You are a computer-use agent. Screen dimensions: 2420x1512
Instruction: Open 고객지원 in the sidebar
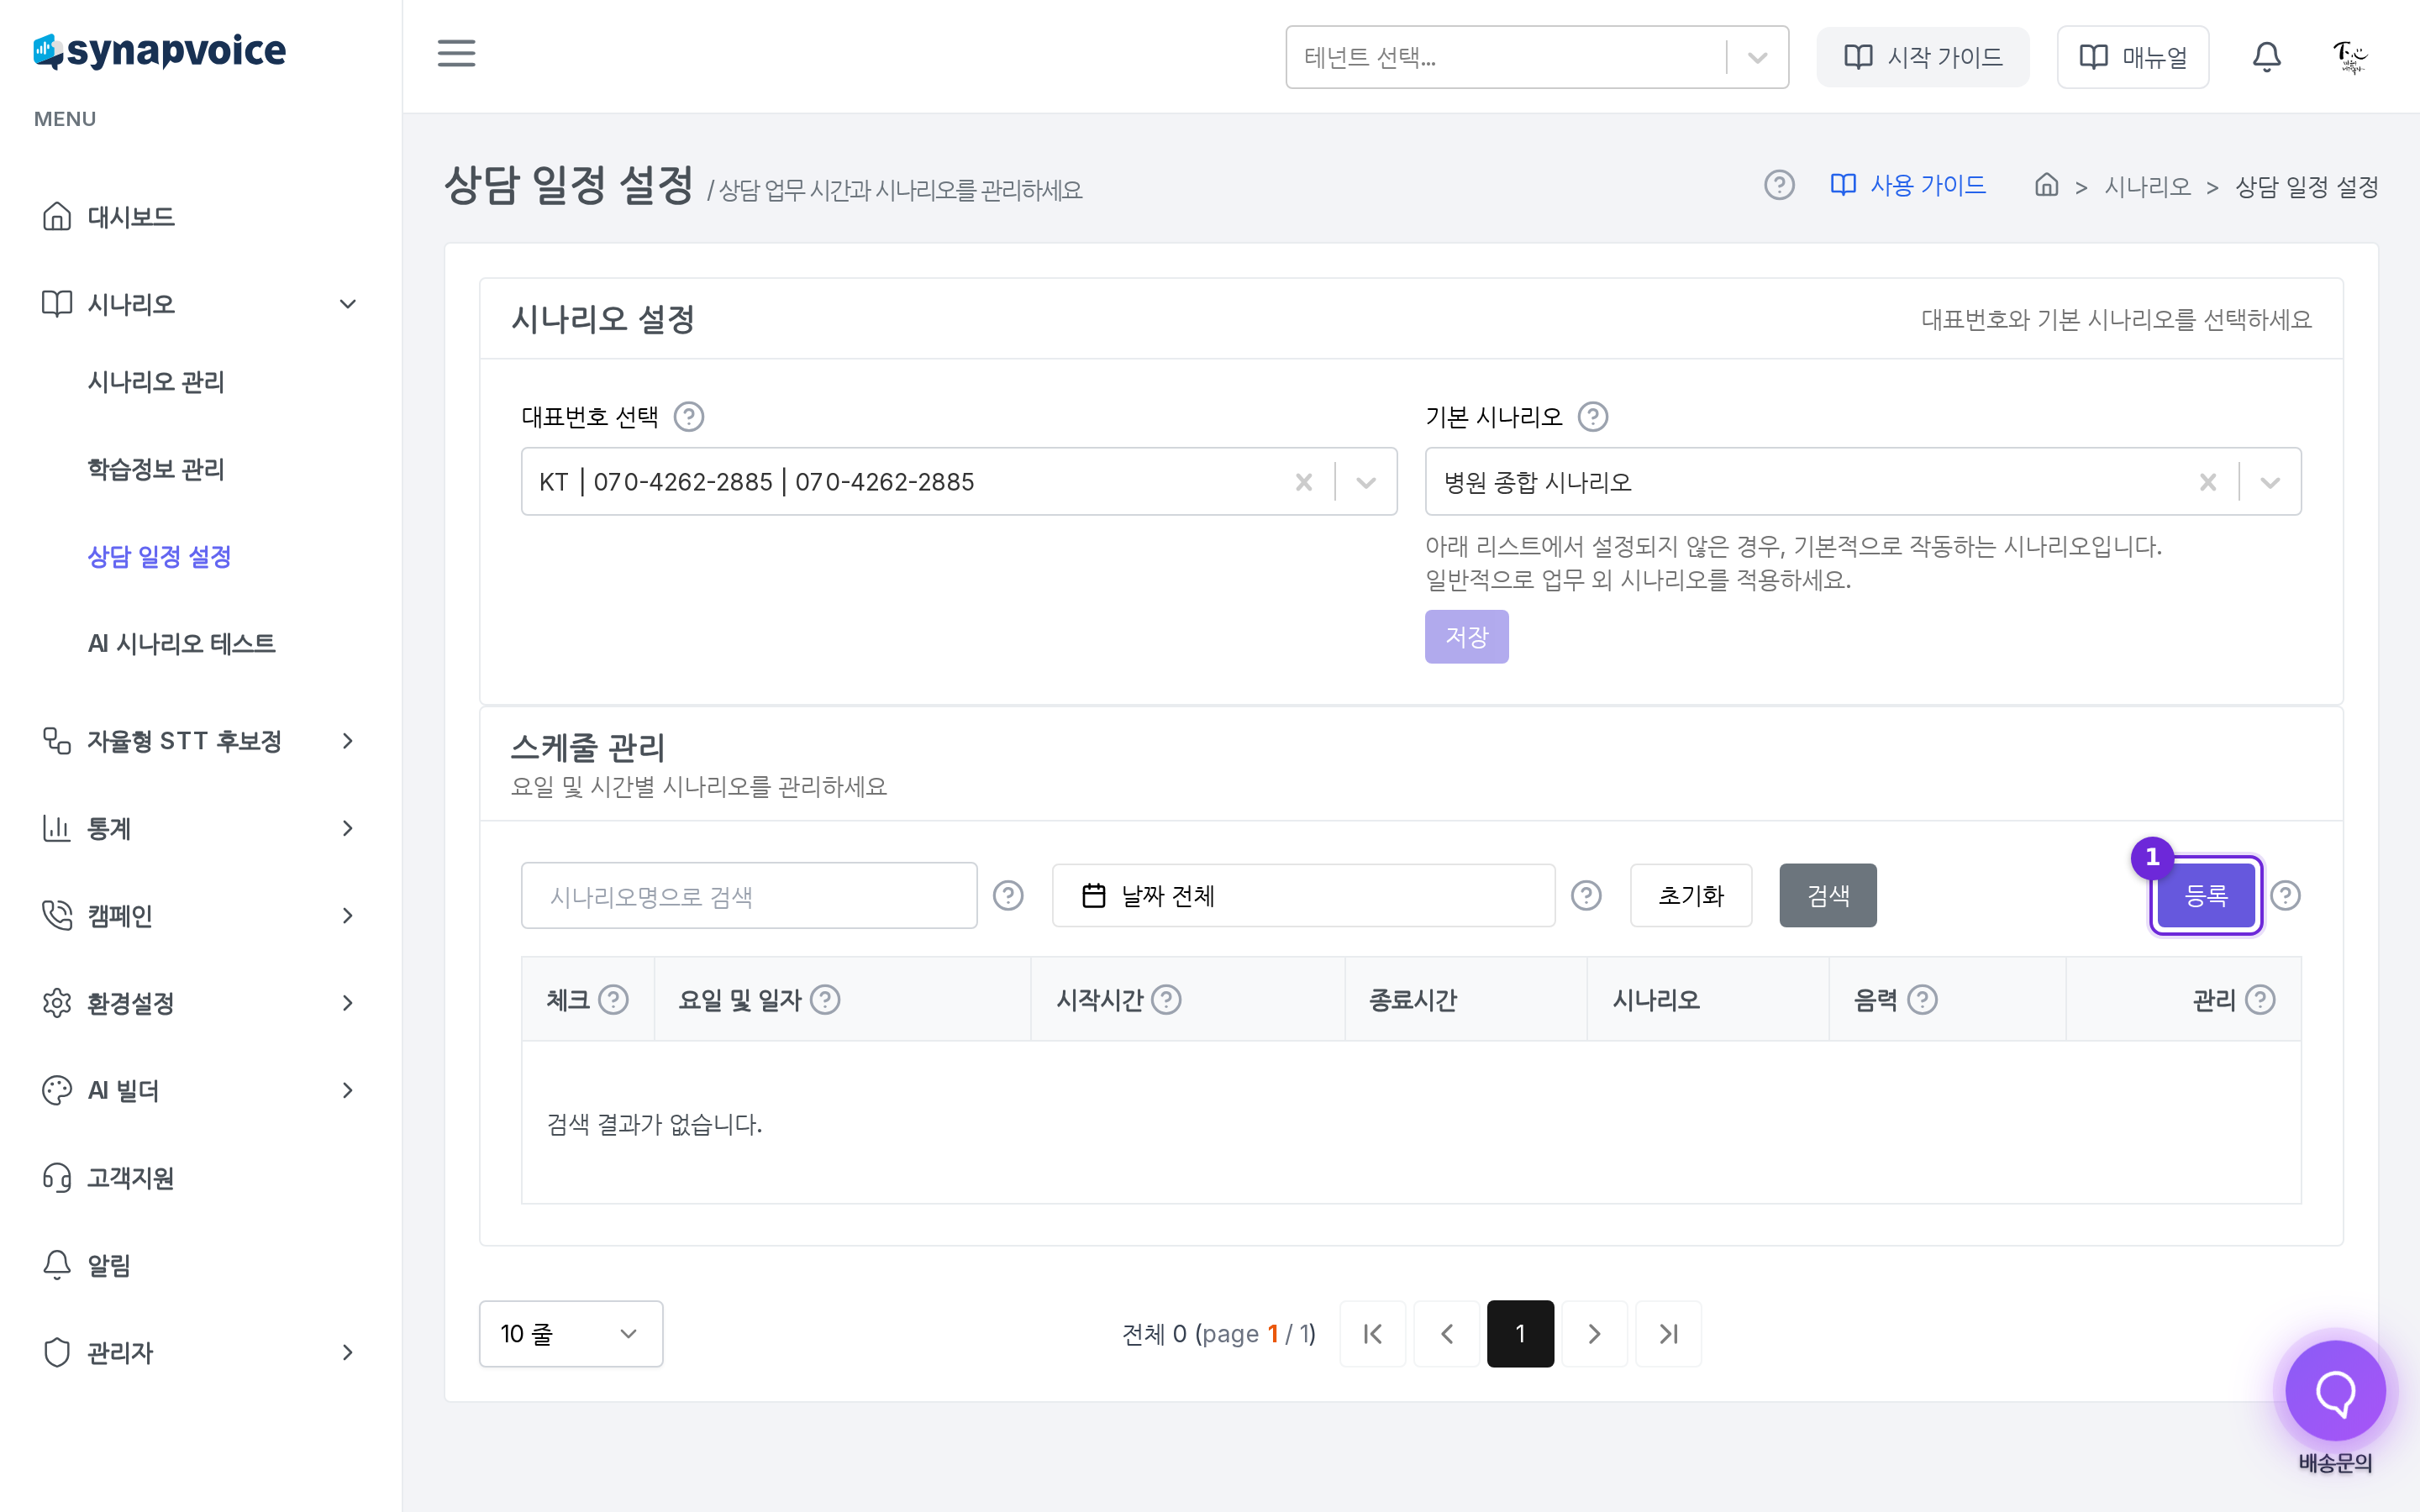point(130,1177)
